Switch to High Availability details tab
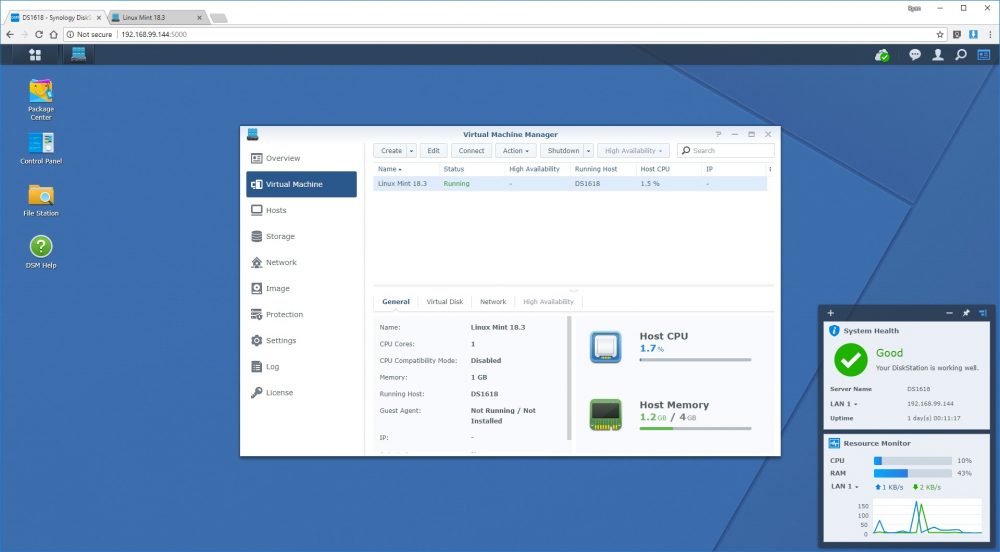The image size is (1000, 552). click(548, 301)
